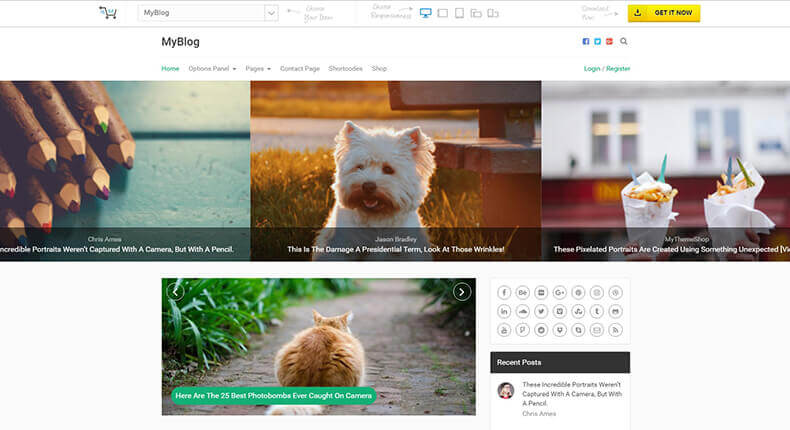Screen dimensions: 790x430
Task: Open the header Twitter icon
Action: [598, 41]
